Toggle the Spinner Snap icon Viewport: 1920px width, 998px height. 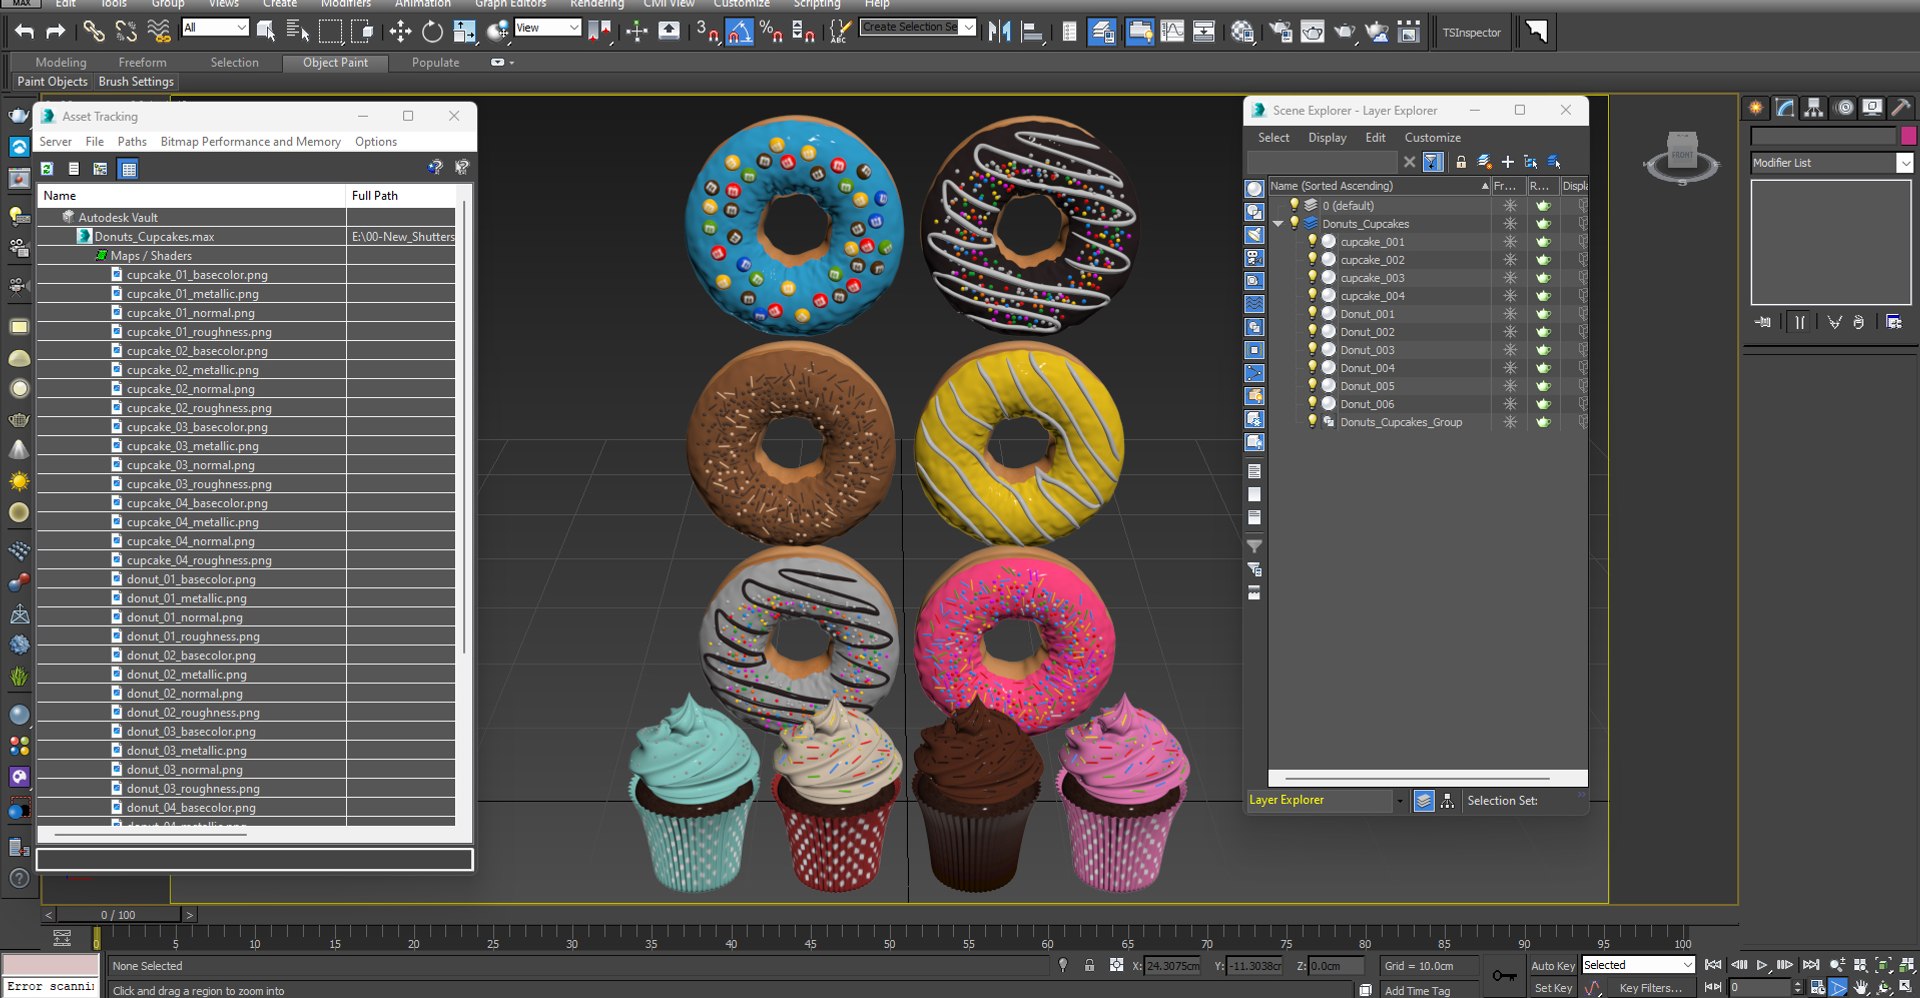point(803,32)
